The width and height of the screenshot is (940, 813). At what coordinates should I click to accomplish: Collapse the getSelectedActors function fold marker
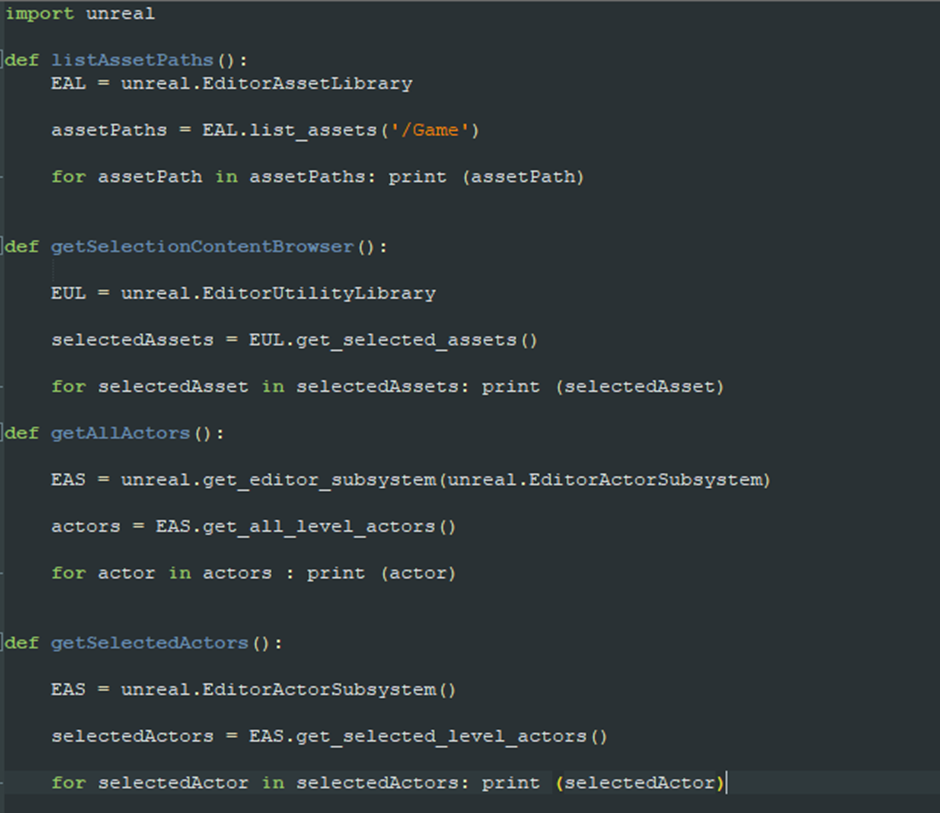click(2, 643)
